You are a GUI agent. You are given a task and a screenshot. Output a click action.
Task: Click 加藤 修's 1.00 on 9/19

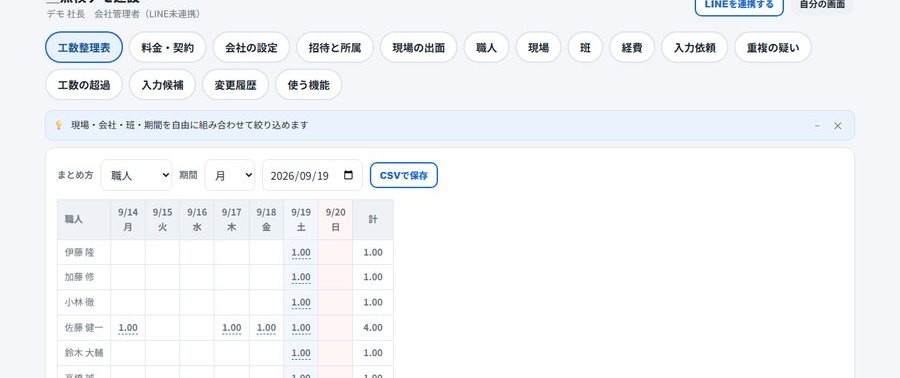point(301,278)
